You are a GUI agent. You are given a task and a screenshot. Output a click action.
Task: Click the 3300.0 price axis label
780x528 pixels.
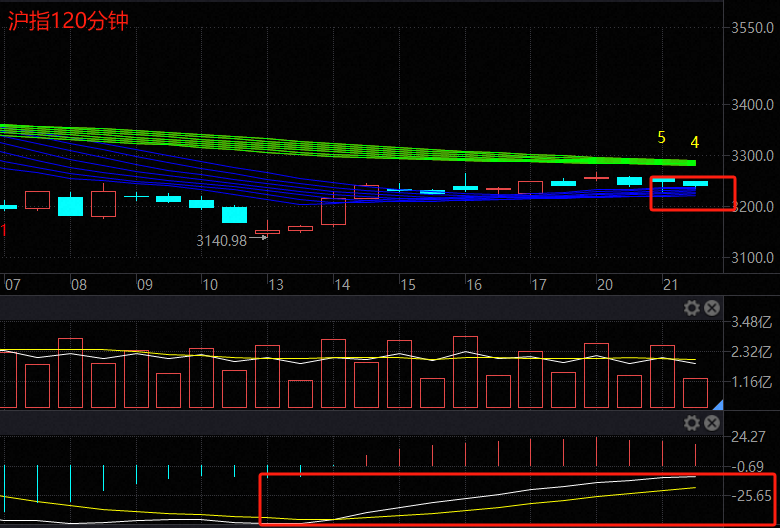(x=752, y=156)
